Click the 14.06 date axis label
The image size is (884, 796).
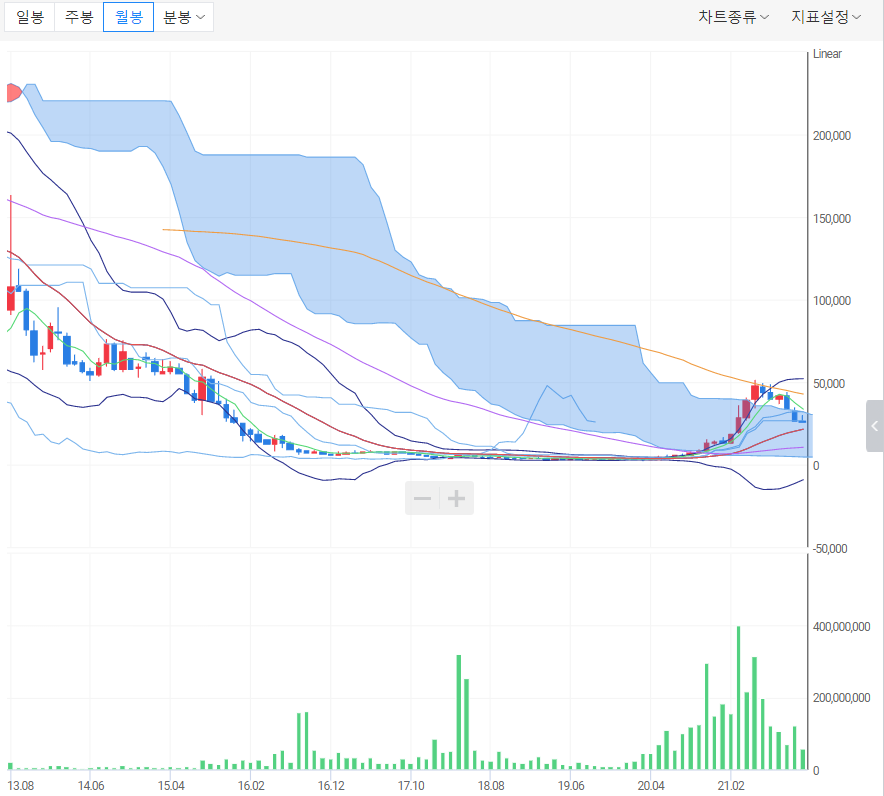(91, 786)
